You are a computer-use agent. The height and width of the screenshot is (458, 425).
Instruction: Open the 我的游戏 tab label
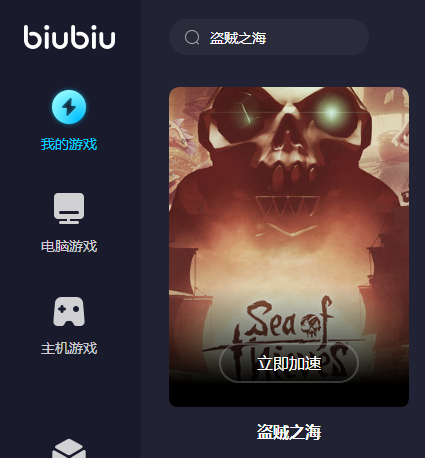(x=69, y=144)
